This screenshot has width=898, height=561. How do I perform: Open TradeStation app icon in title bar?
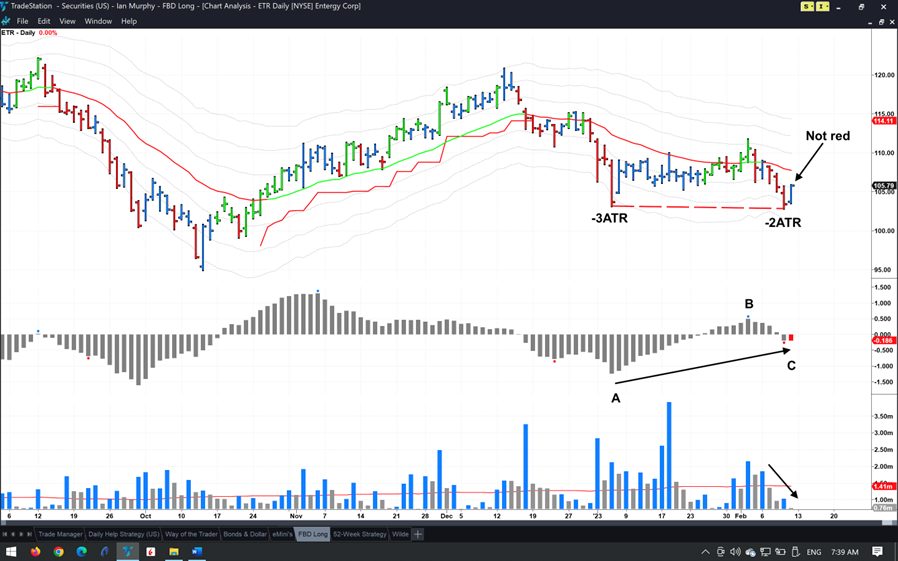click(x=5, y=6)
